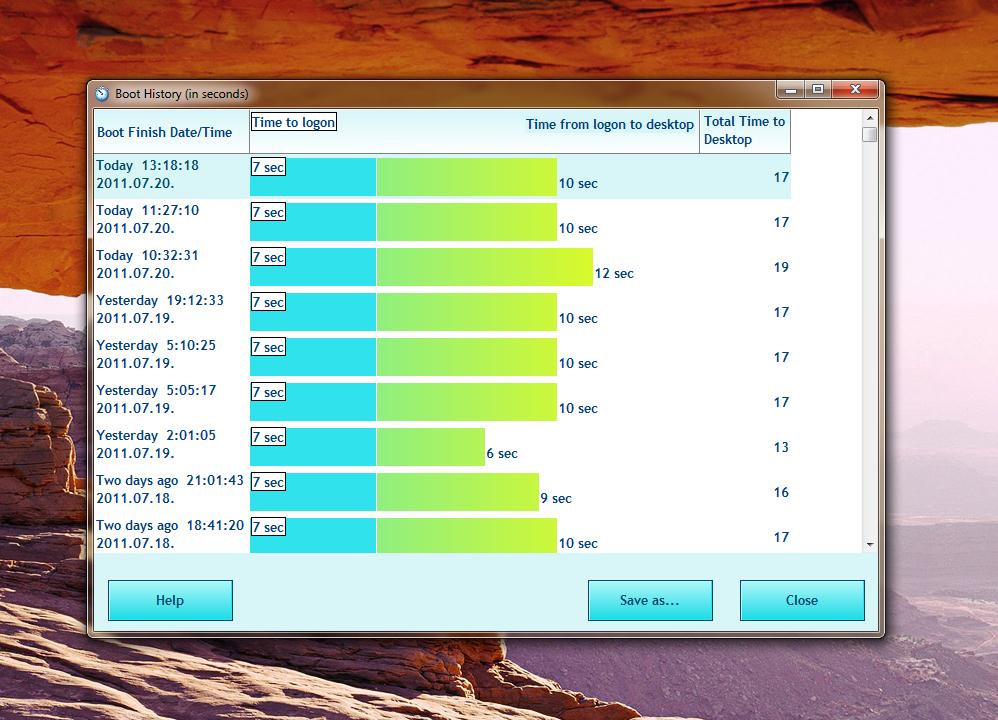Click the stopwatch icon in title bar
This screenshot has height=720, width=998.
[102, 94]
